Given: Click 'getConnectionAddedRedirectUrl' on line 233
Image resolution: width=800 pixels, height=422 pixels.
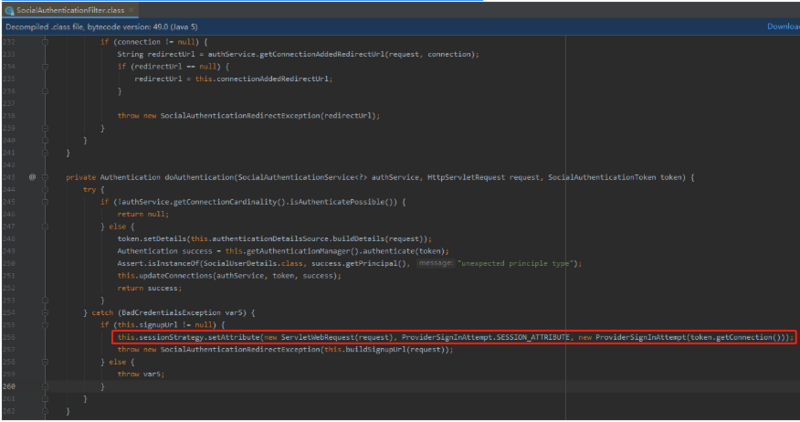Looking at the screenshot, I should pyautogui.click(x=322, y=54).
